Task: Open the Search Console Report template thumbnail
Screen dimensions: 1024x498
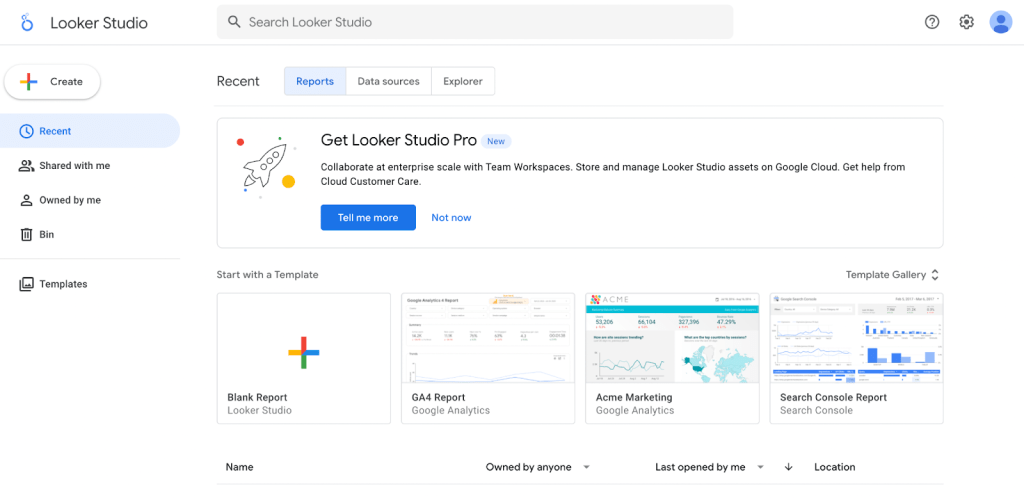Action: [856, 338]
